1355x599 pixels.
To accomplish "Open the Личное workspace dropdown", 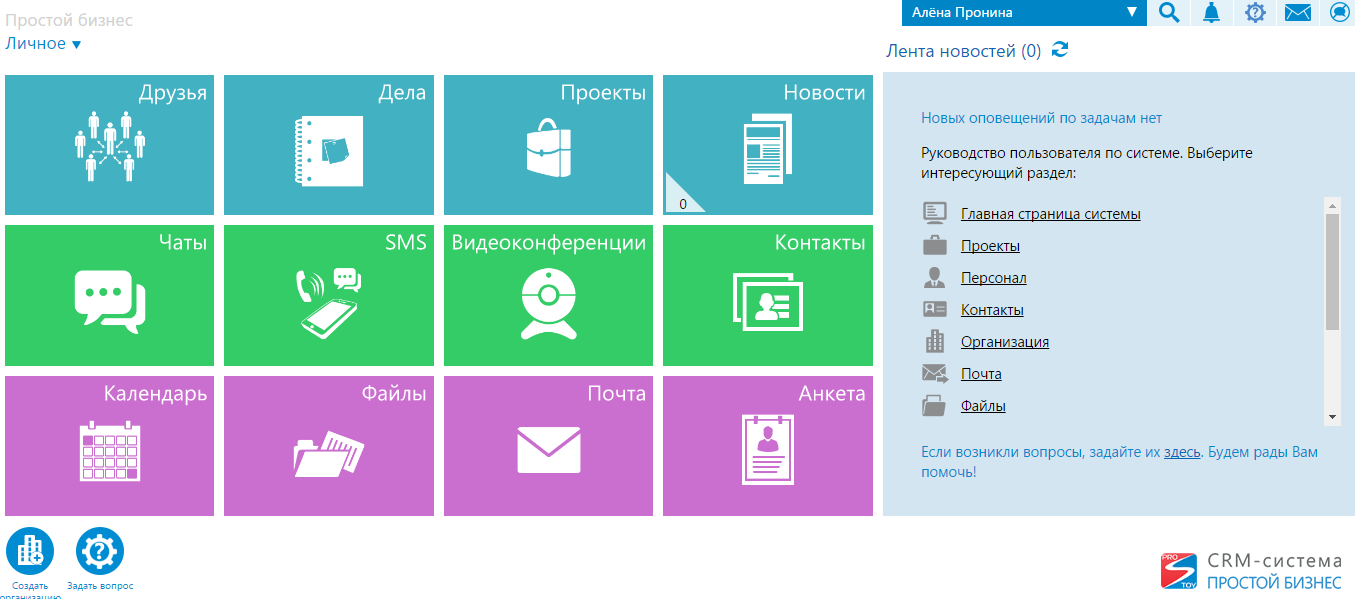I will pyautogui.click(x=43, y=44).
